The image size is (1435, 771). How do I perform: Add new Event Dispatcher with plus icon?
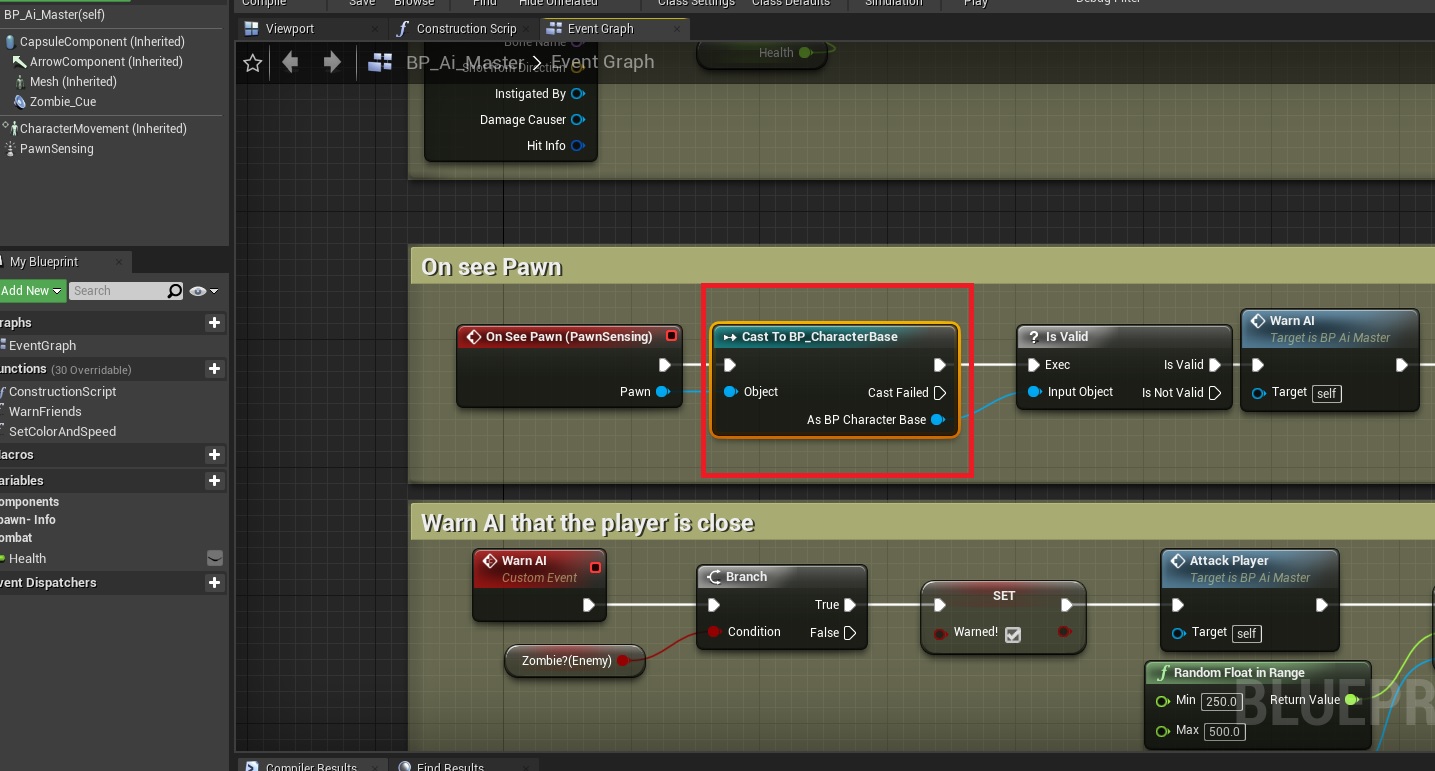213,583
